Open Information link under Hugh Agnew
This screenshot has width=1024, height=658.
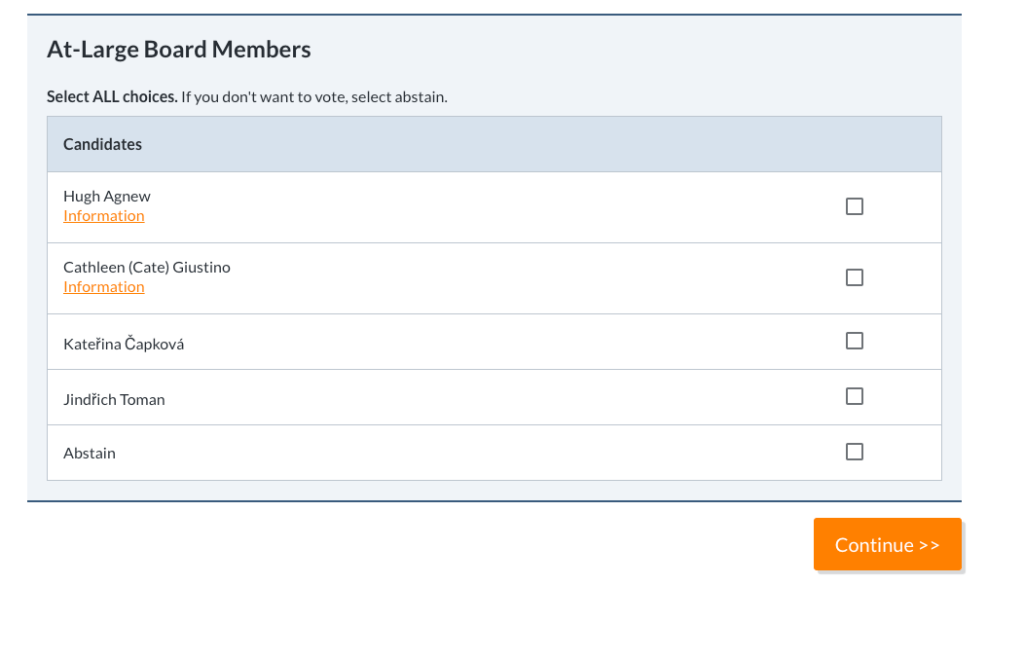click(x=103, y=216)
